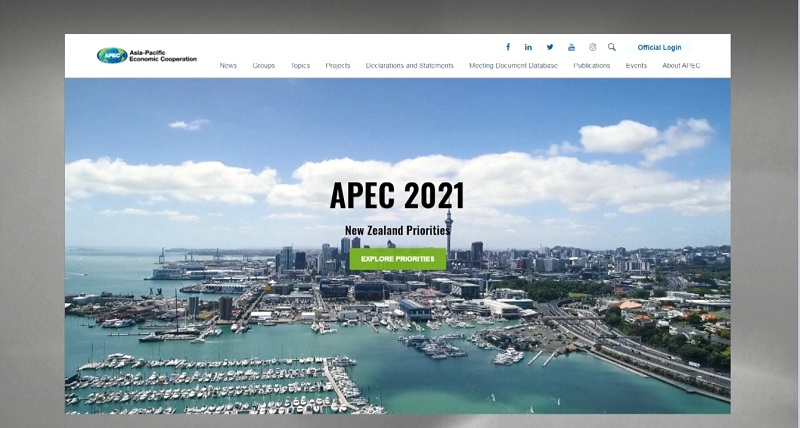Image resolution: width=800 pixels, height=428 pixels.
Task: Open the About APEC menu
Action: click(681, 66)
